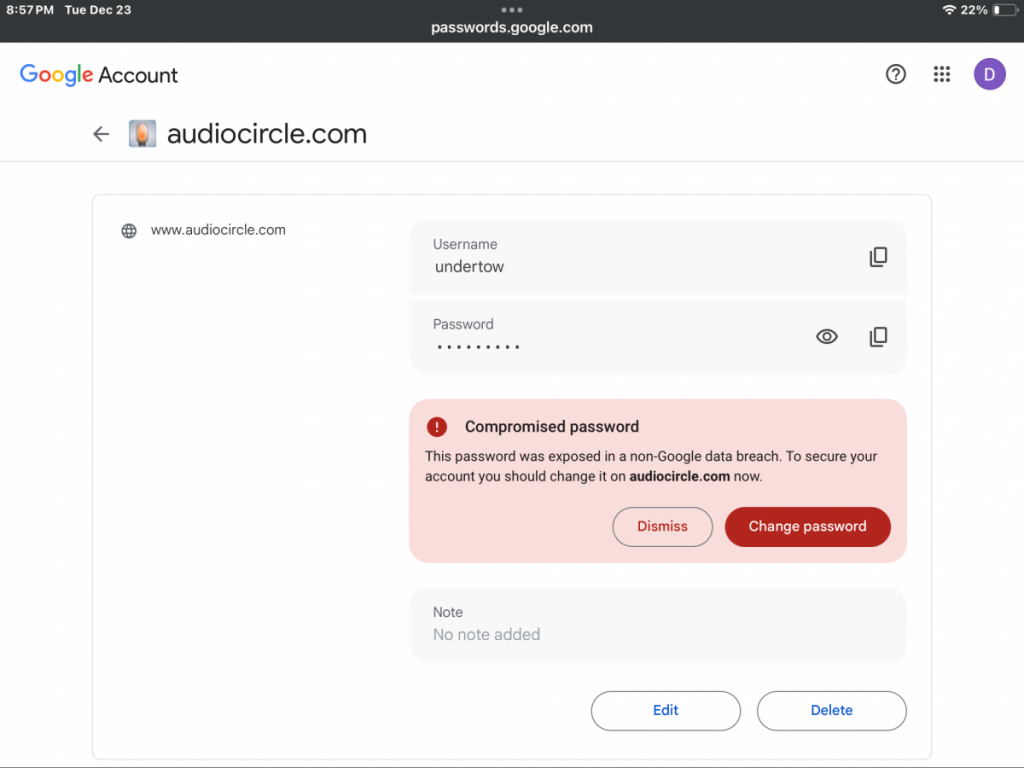Go back using the left arrow

pyautogui.click(x=101, y=134)
